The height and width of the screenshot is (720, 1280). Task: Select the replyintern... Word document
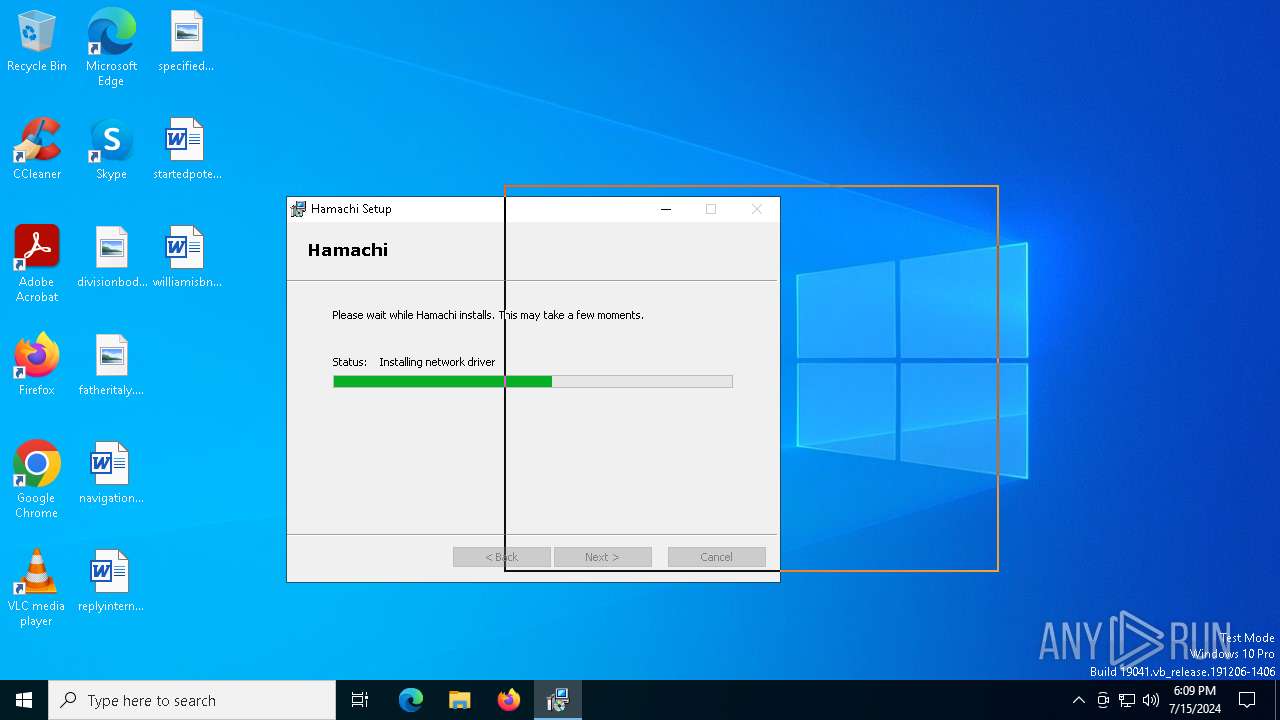pyautogui.click(x=111, y=581)
